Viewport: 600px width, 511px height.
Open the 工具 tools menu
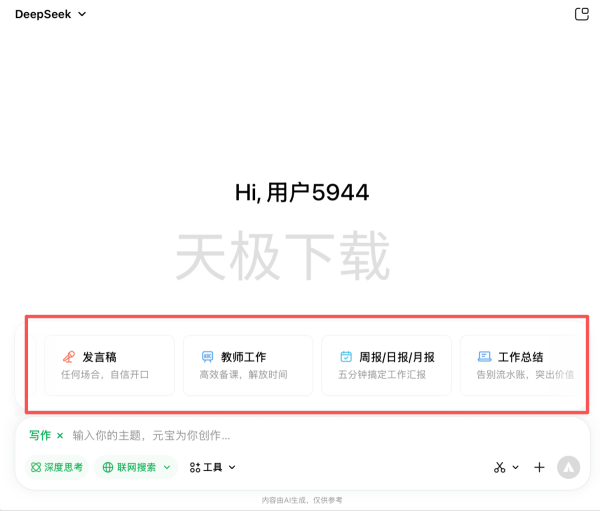tap(212, 467)
